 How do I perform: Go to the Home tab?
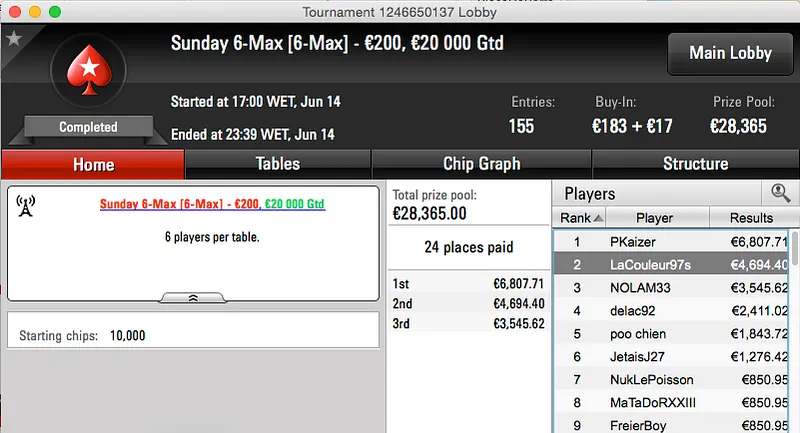[x=93, y=164]
